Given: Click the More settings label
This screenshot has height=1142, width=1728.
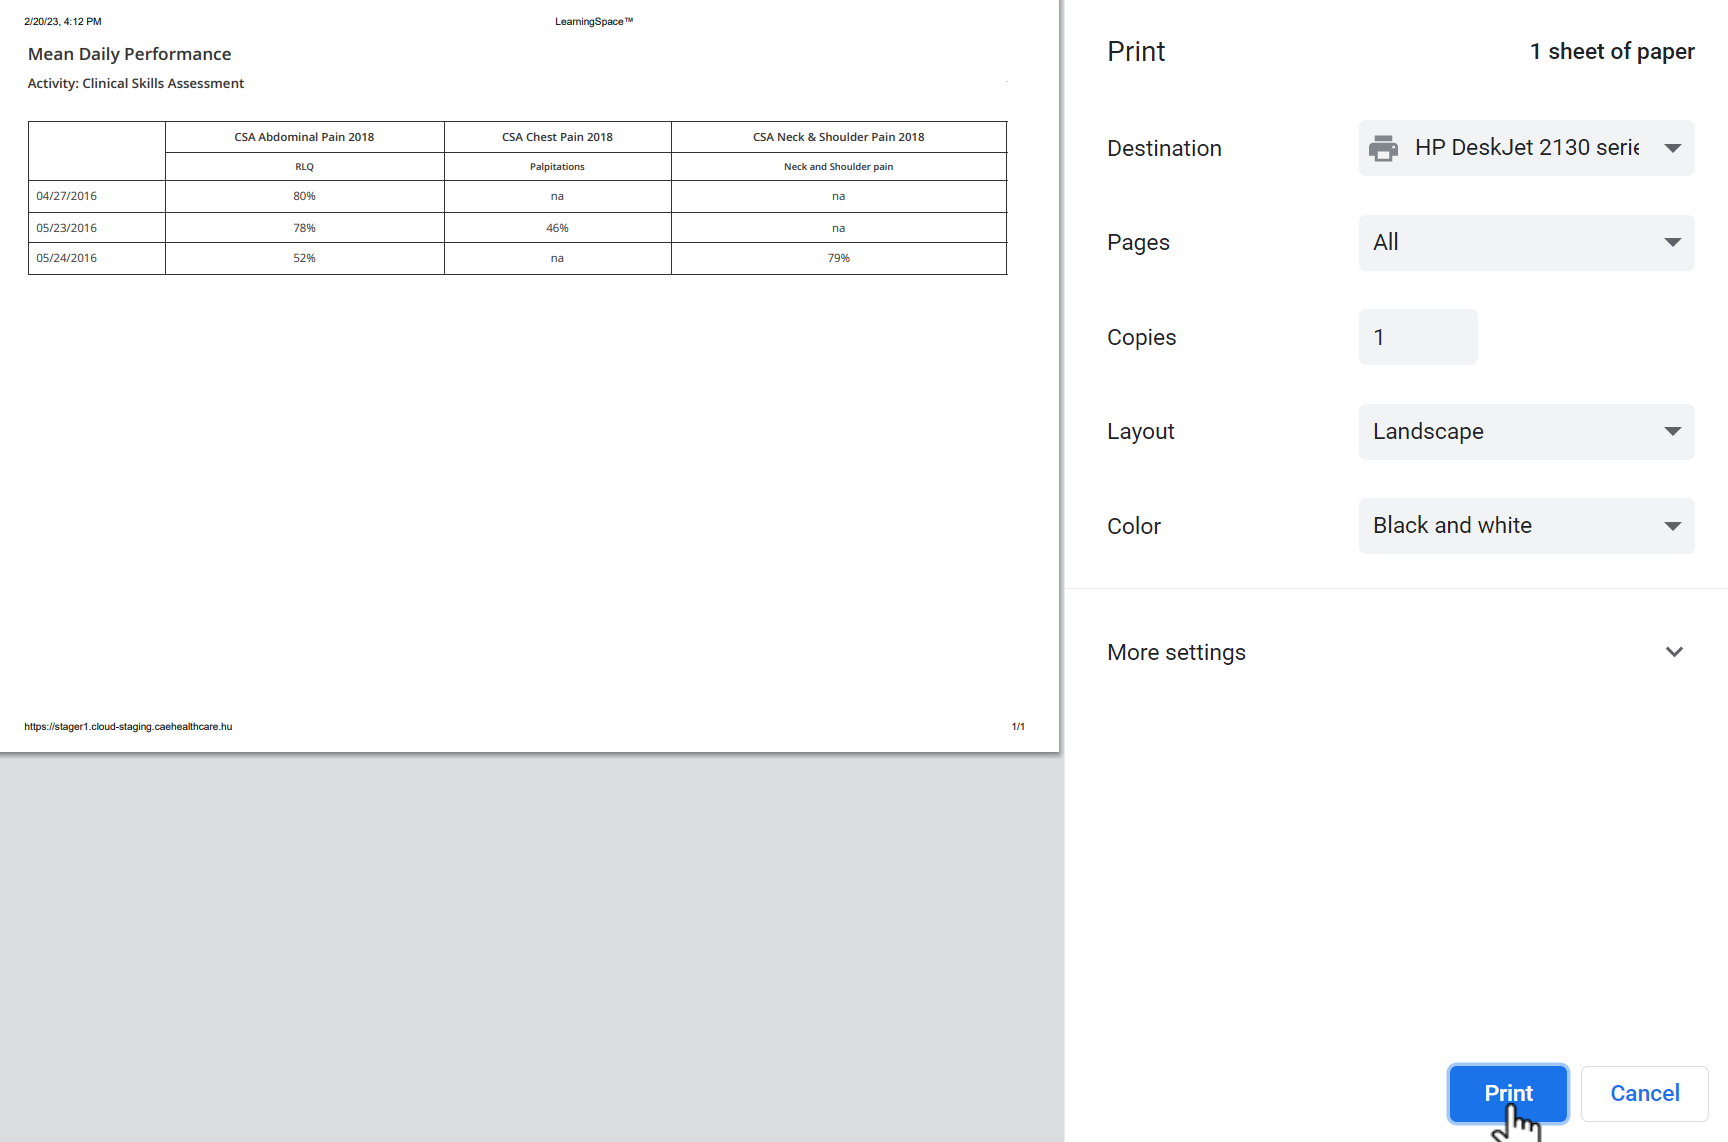Looking at the screenshot, I should pos(1176,652).
